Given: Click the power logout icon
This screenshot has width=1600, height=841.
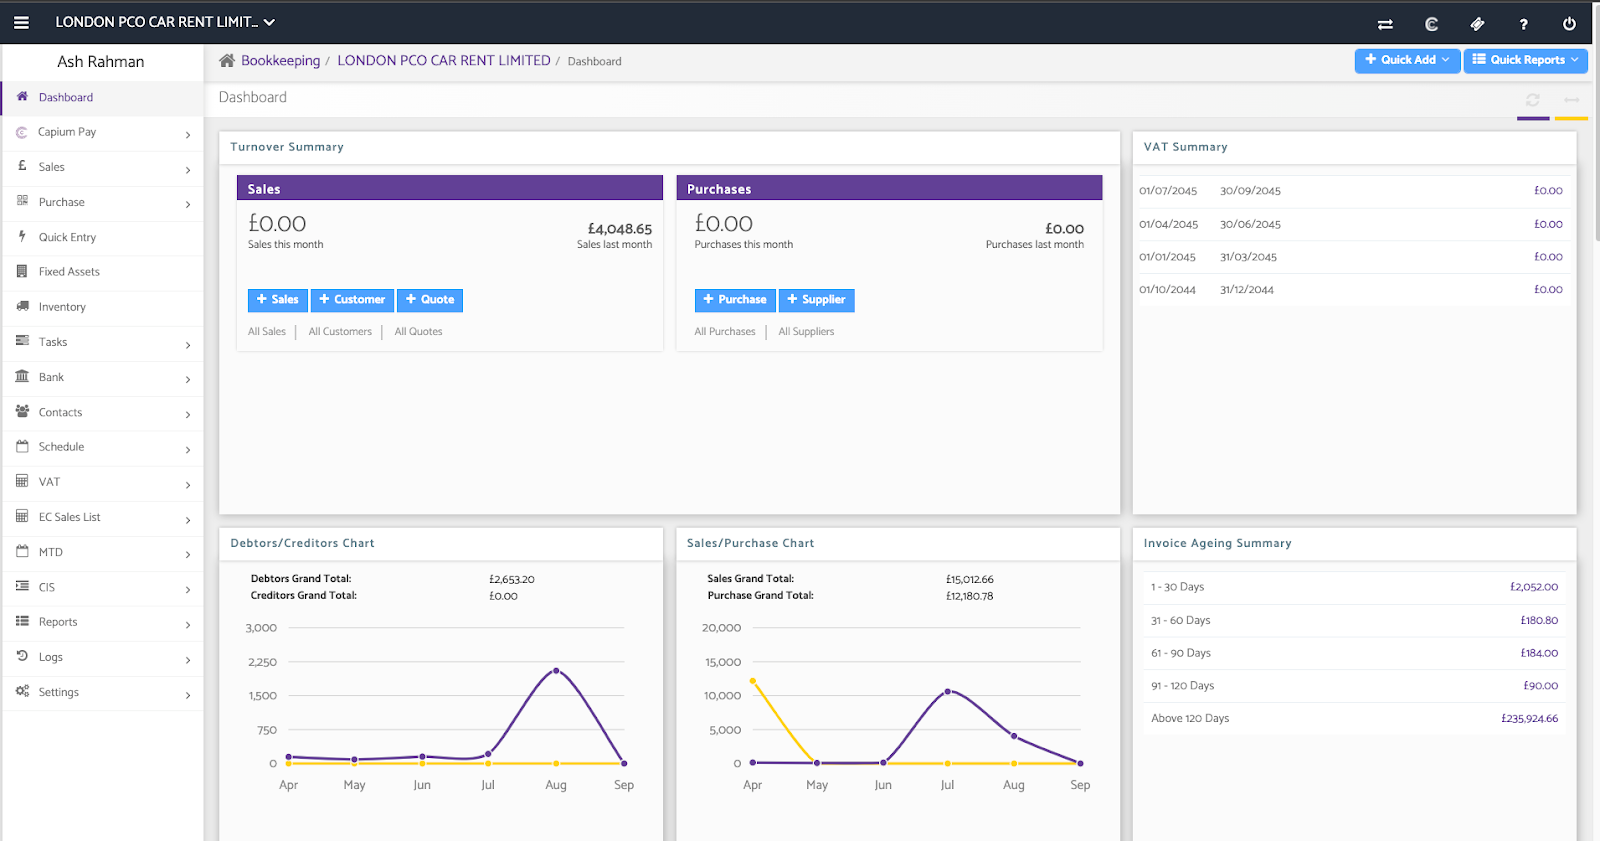Looking at the screenshot, I should coord(1569,24).
